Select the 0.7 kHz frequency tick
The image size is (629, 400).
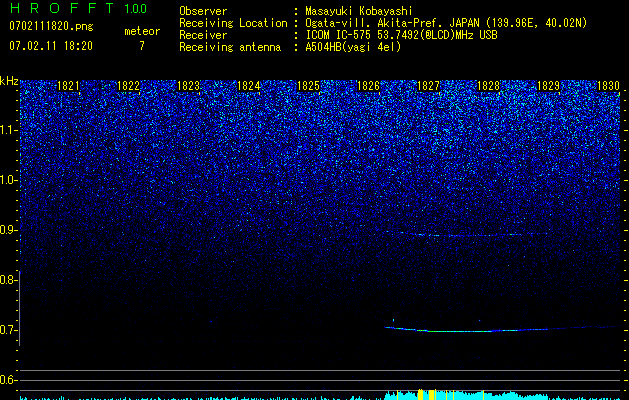coord(9,330)
